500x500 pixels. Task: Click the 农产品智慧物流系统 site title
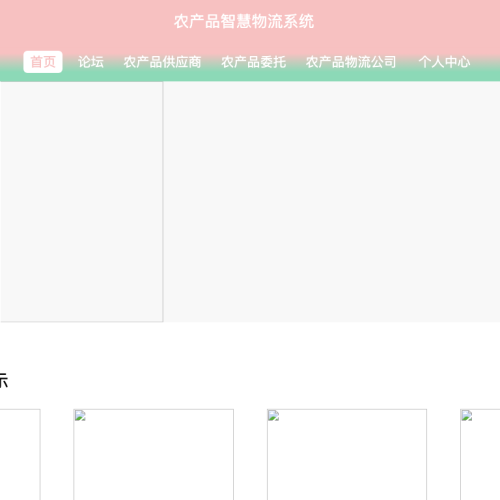point(244,21)
